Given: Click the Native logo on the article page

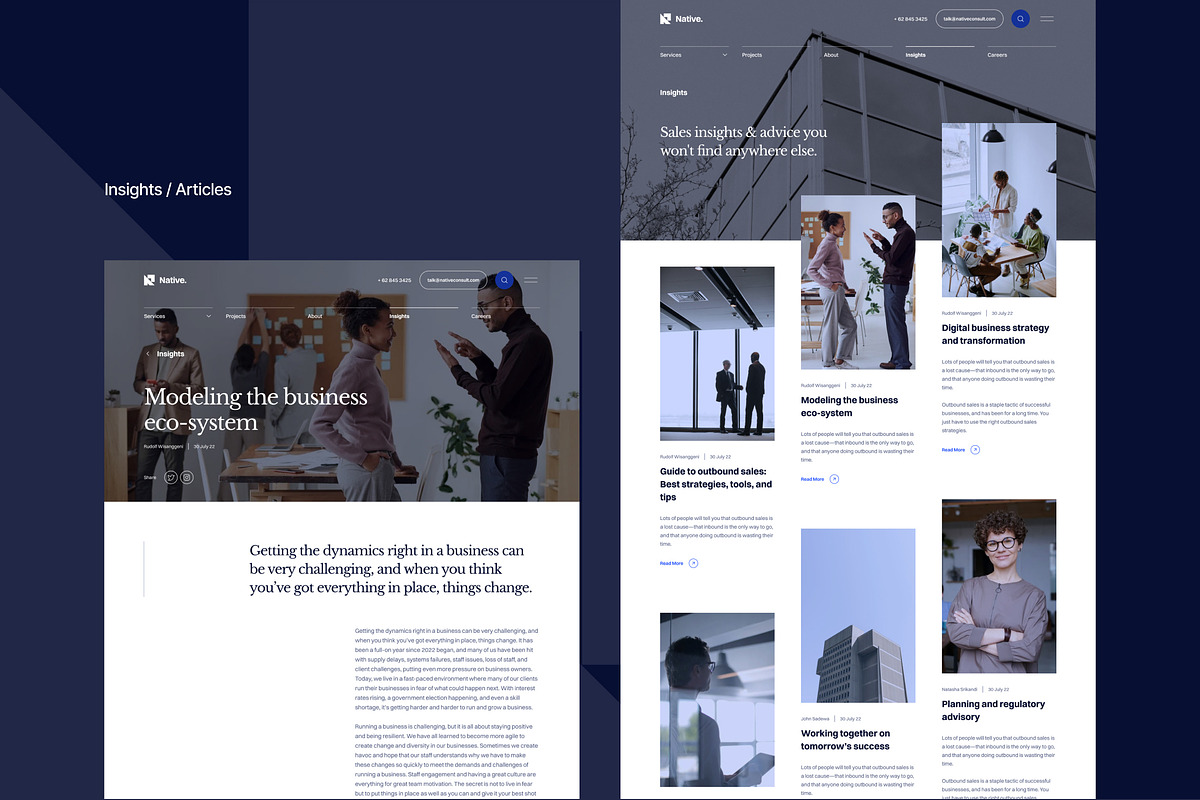Looking at the screenshot, I should 164,280.
